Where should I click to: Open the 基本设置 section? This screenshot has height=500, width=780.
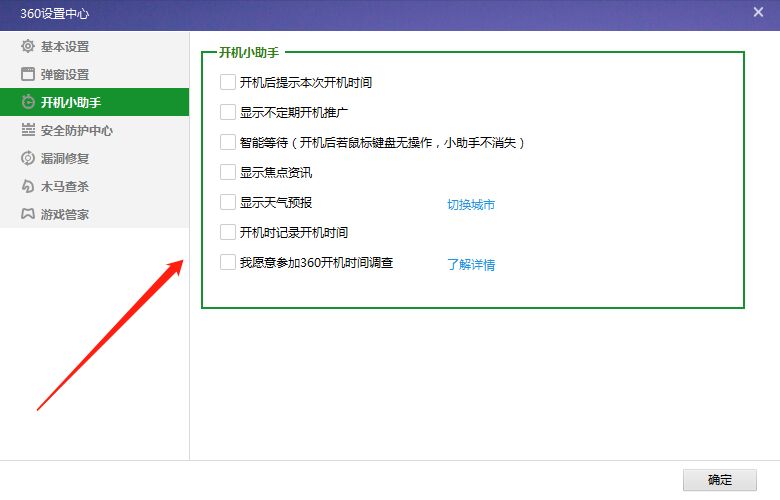coord(95,46)
